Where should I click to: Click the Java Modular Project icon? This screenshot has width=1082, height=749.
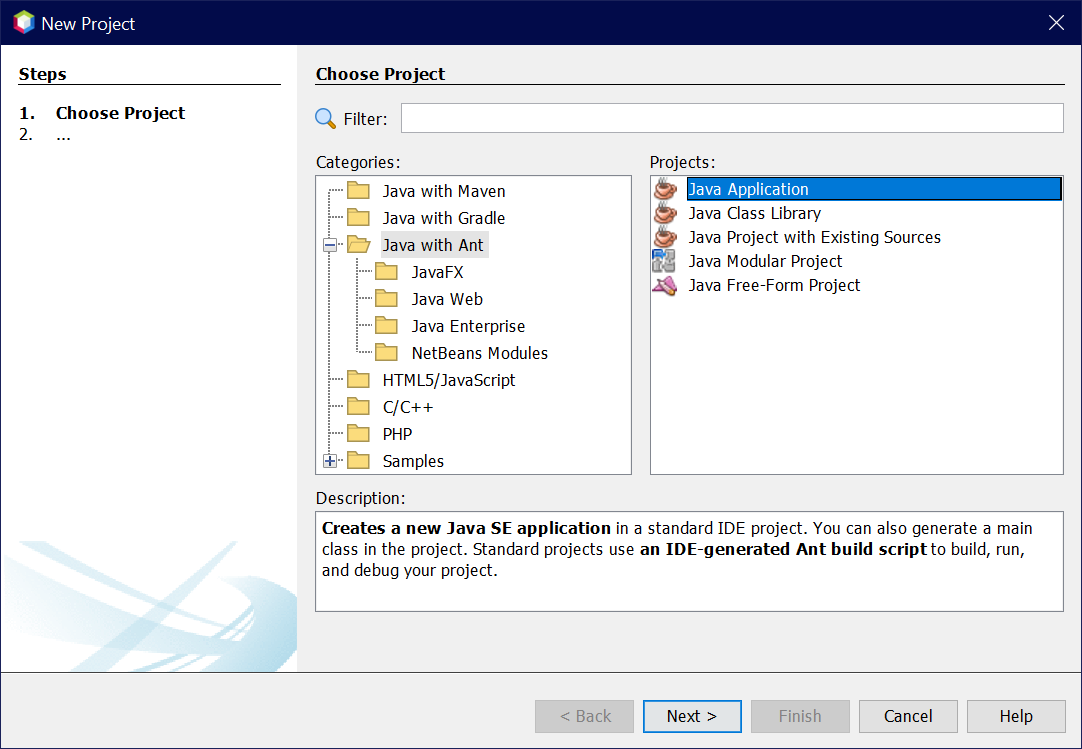point(664,261)
